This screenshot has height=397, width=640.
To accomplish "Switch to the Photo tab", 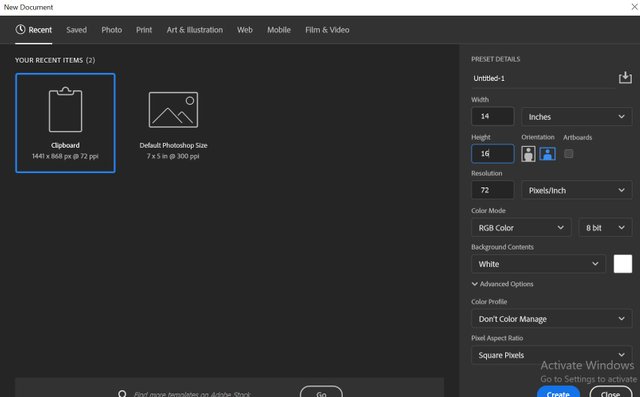I will point(112,30).
